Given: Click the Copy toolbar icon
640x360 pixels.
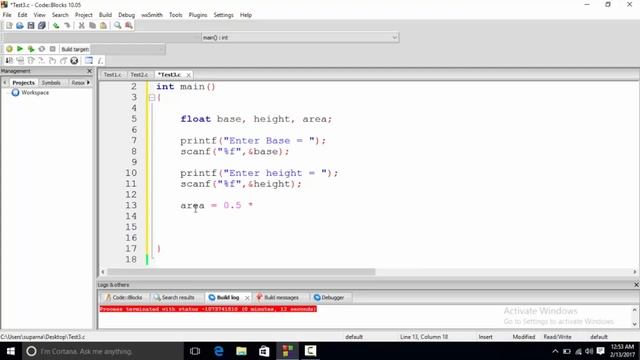Looking at the screenshot, I should [x=92, y=26].
